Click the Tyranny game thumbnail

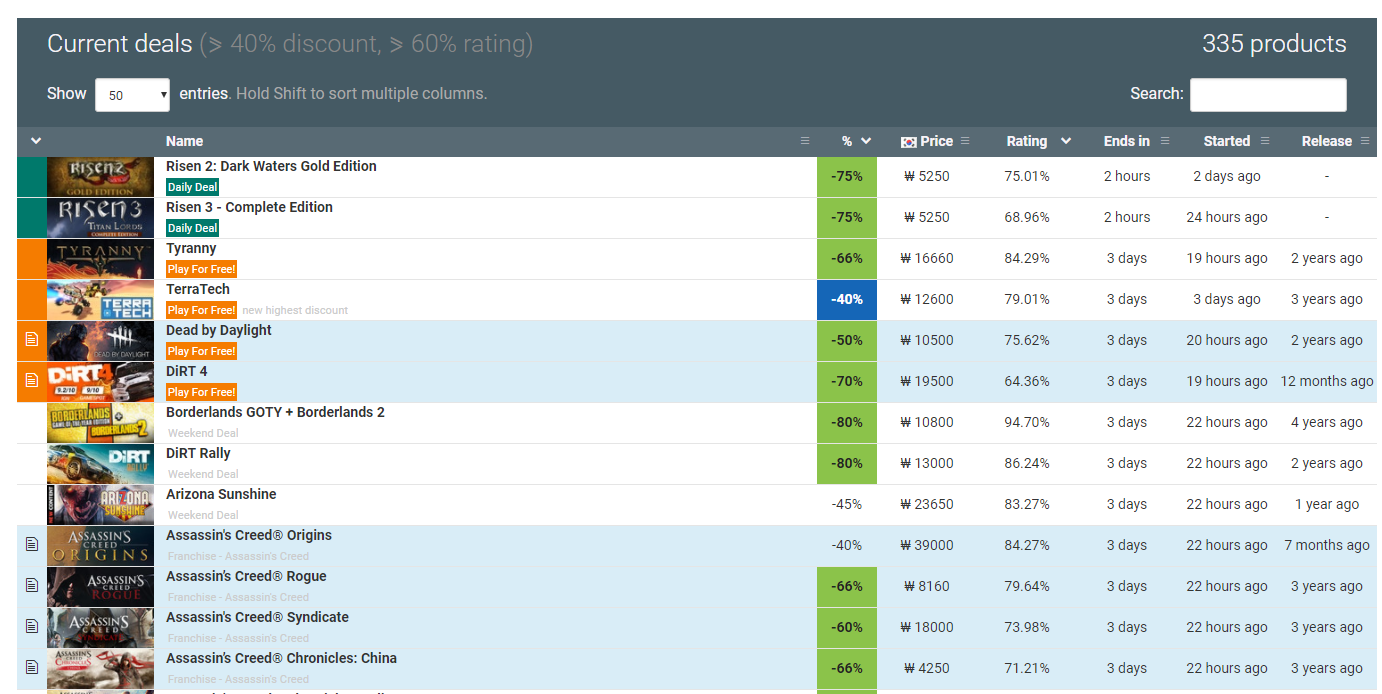pyautogui.click(x=100, y=259)
